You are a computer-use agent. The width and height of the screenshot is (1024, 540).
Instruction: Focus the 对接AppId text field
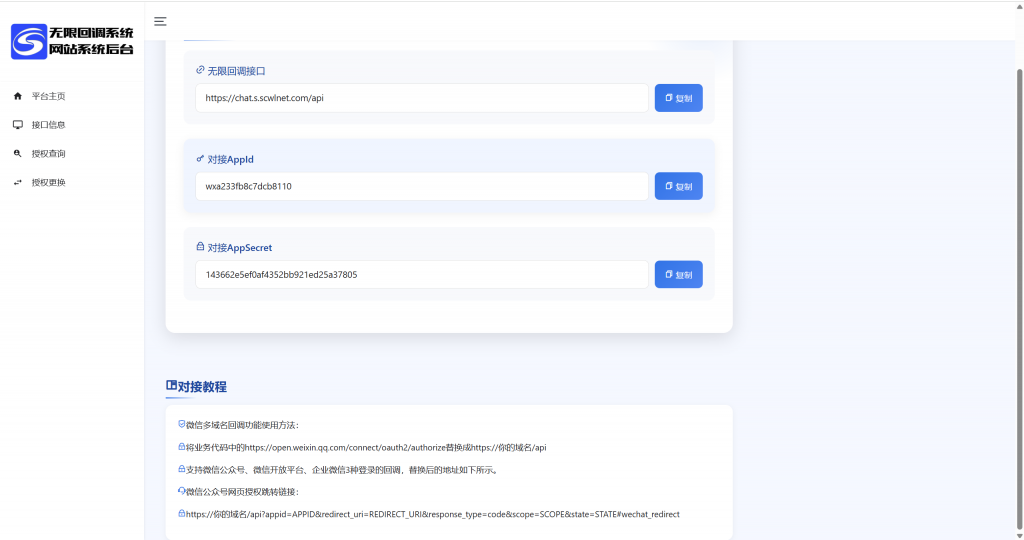422,186
